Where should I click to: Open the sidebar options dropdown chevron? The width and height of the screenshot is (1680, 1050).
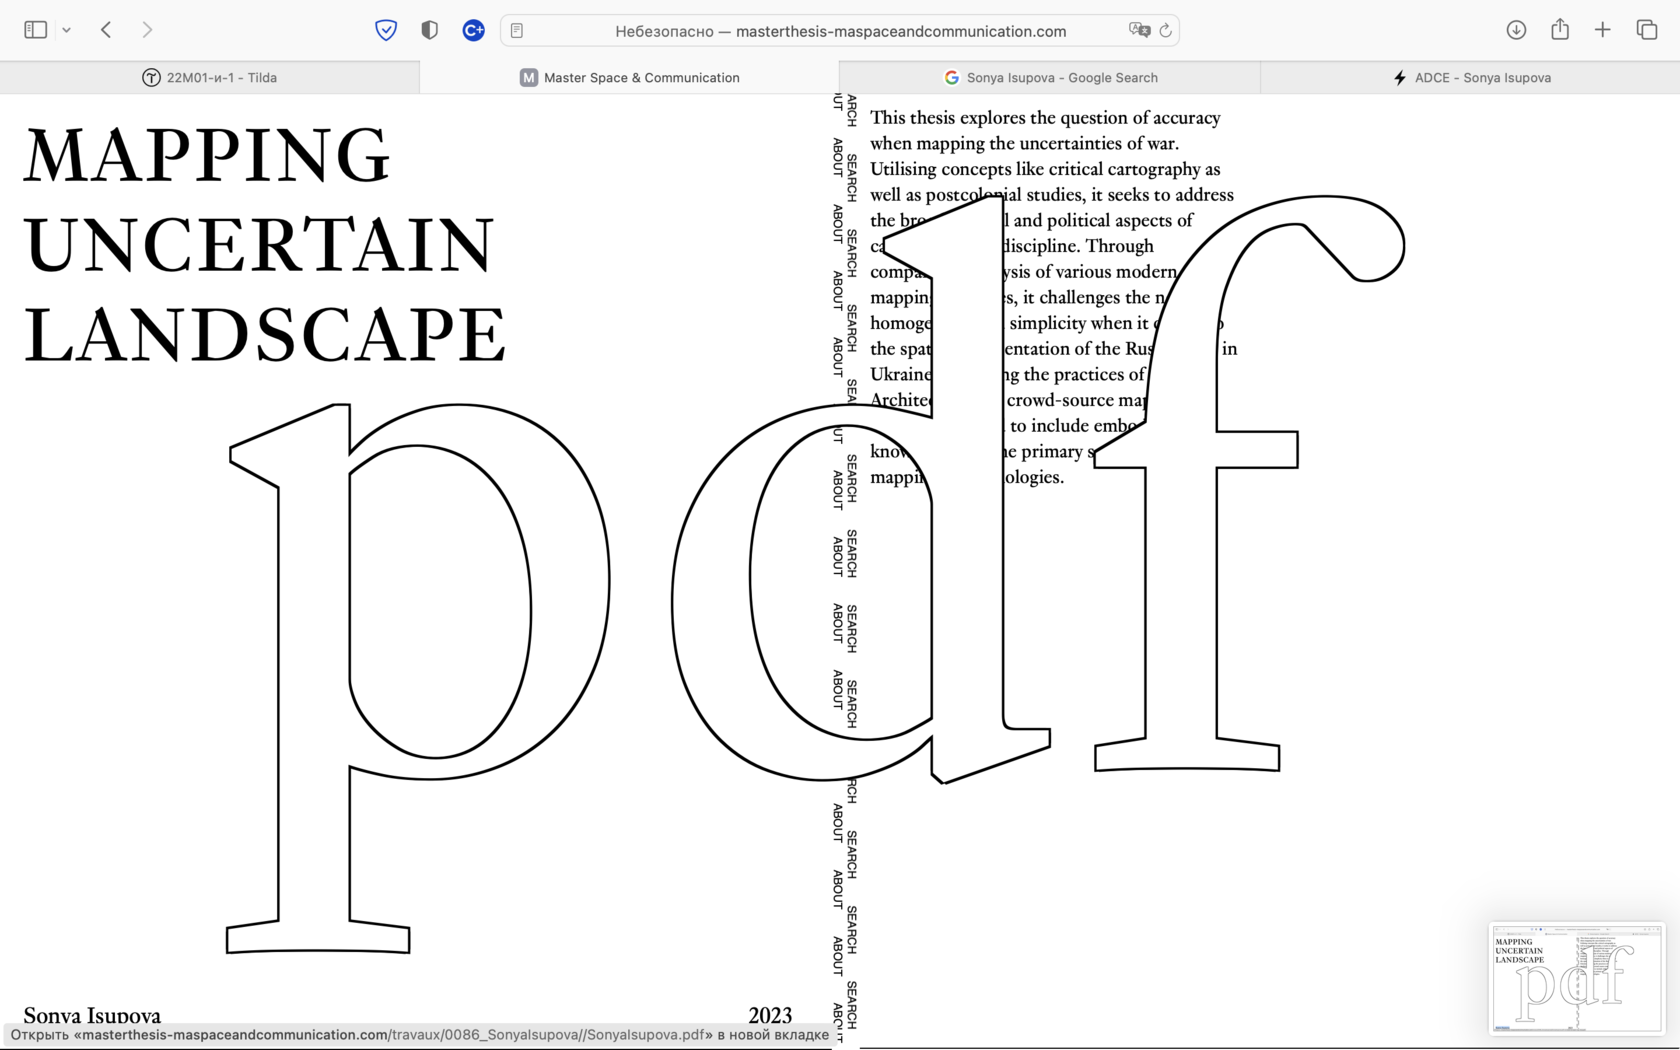[x=66, y=30]
